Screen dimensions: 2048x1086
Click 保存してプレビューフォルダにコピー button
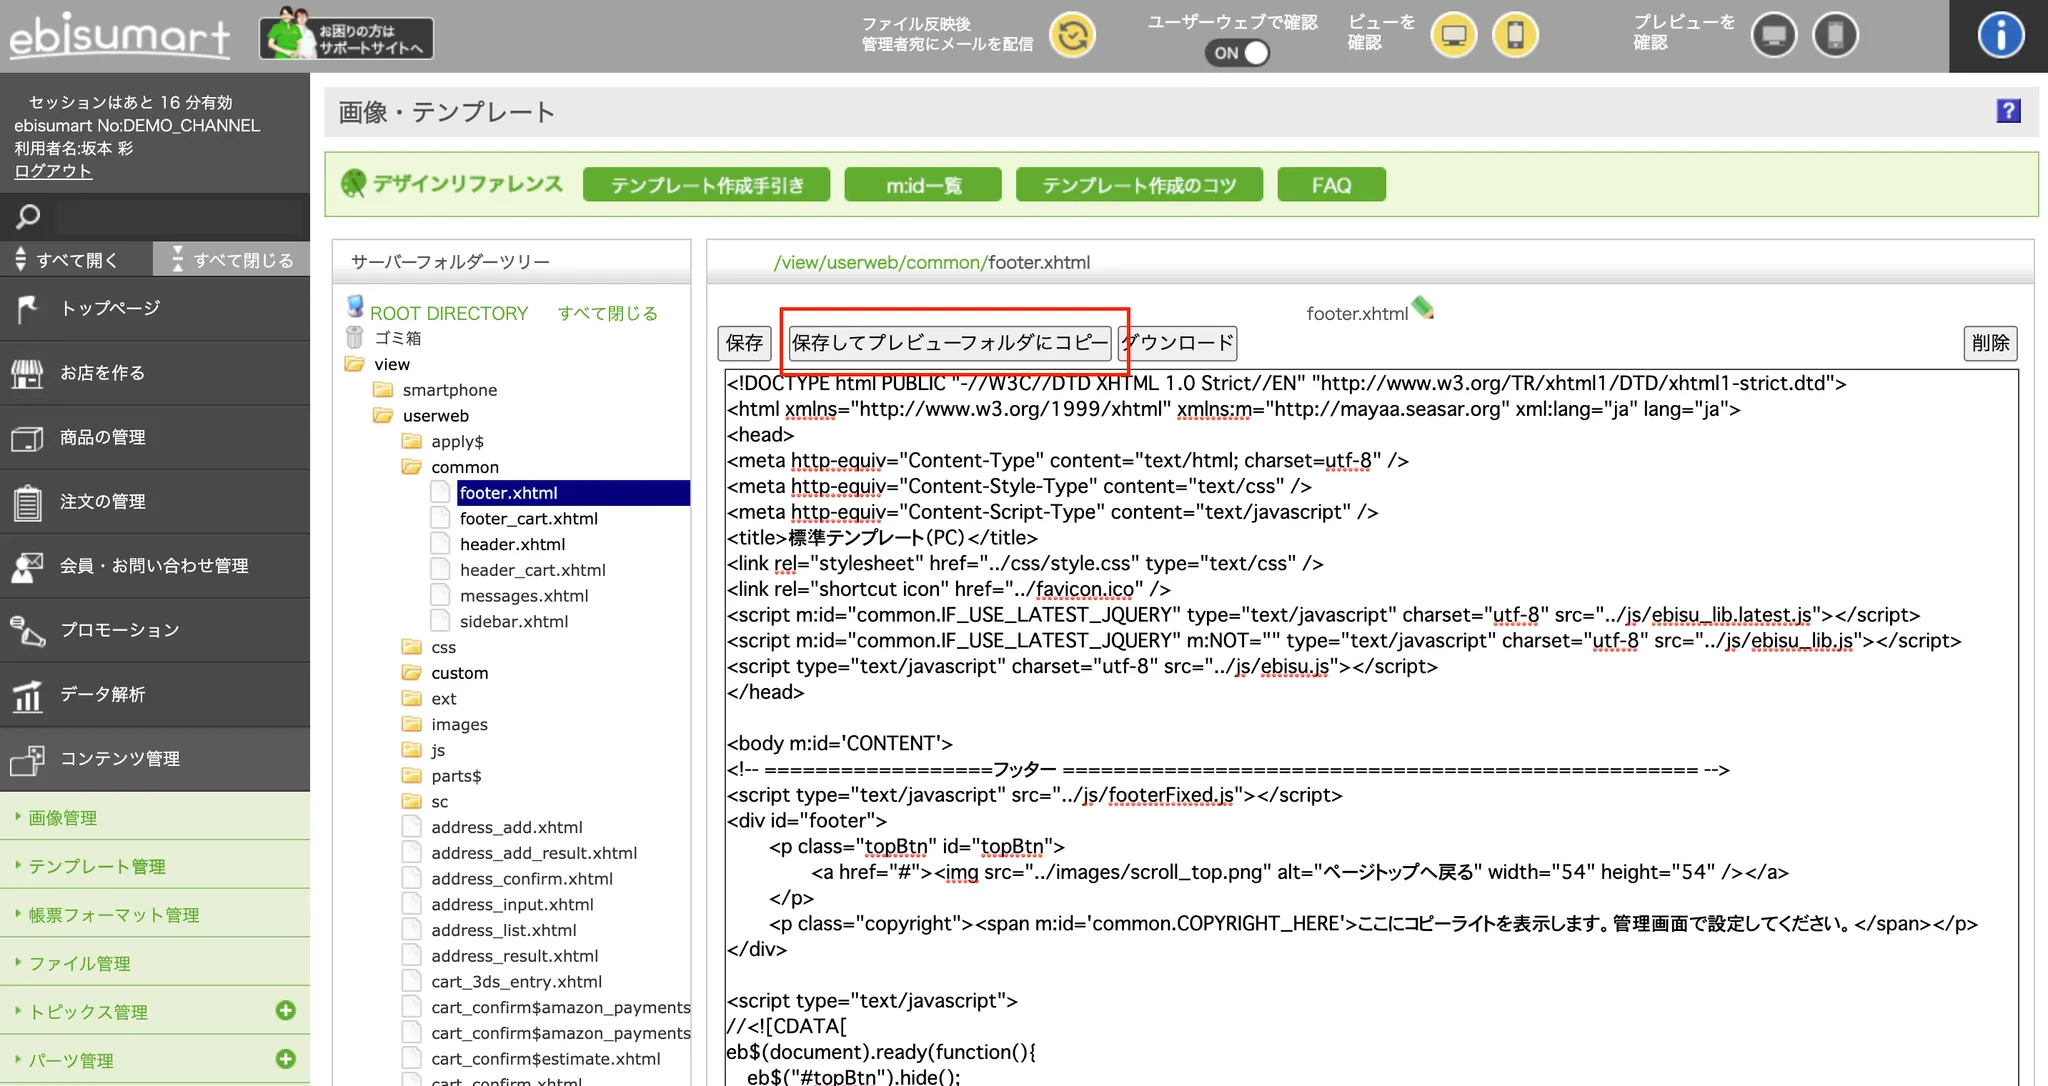[949, 343]
